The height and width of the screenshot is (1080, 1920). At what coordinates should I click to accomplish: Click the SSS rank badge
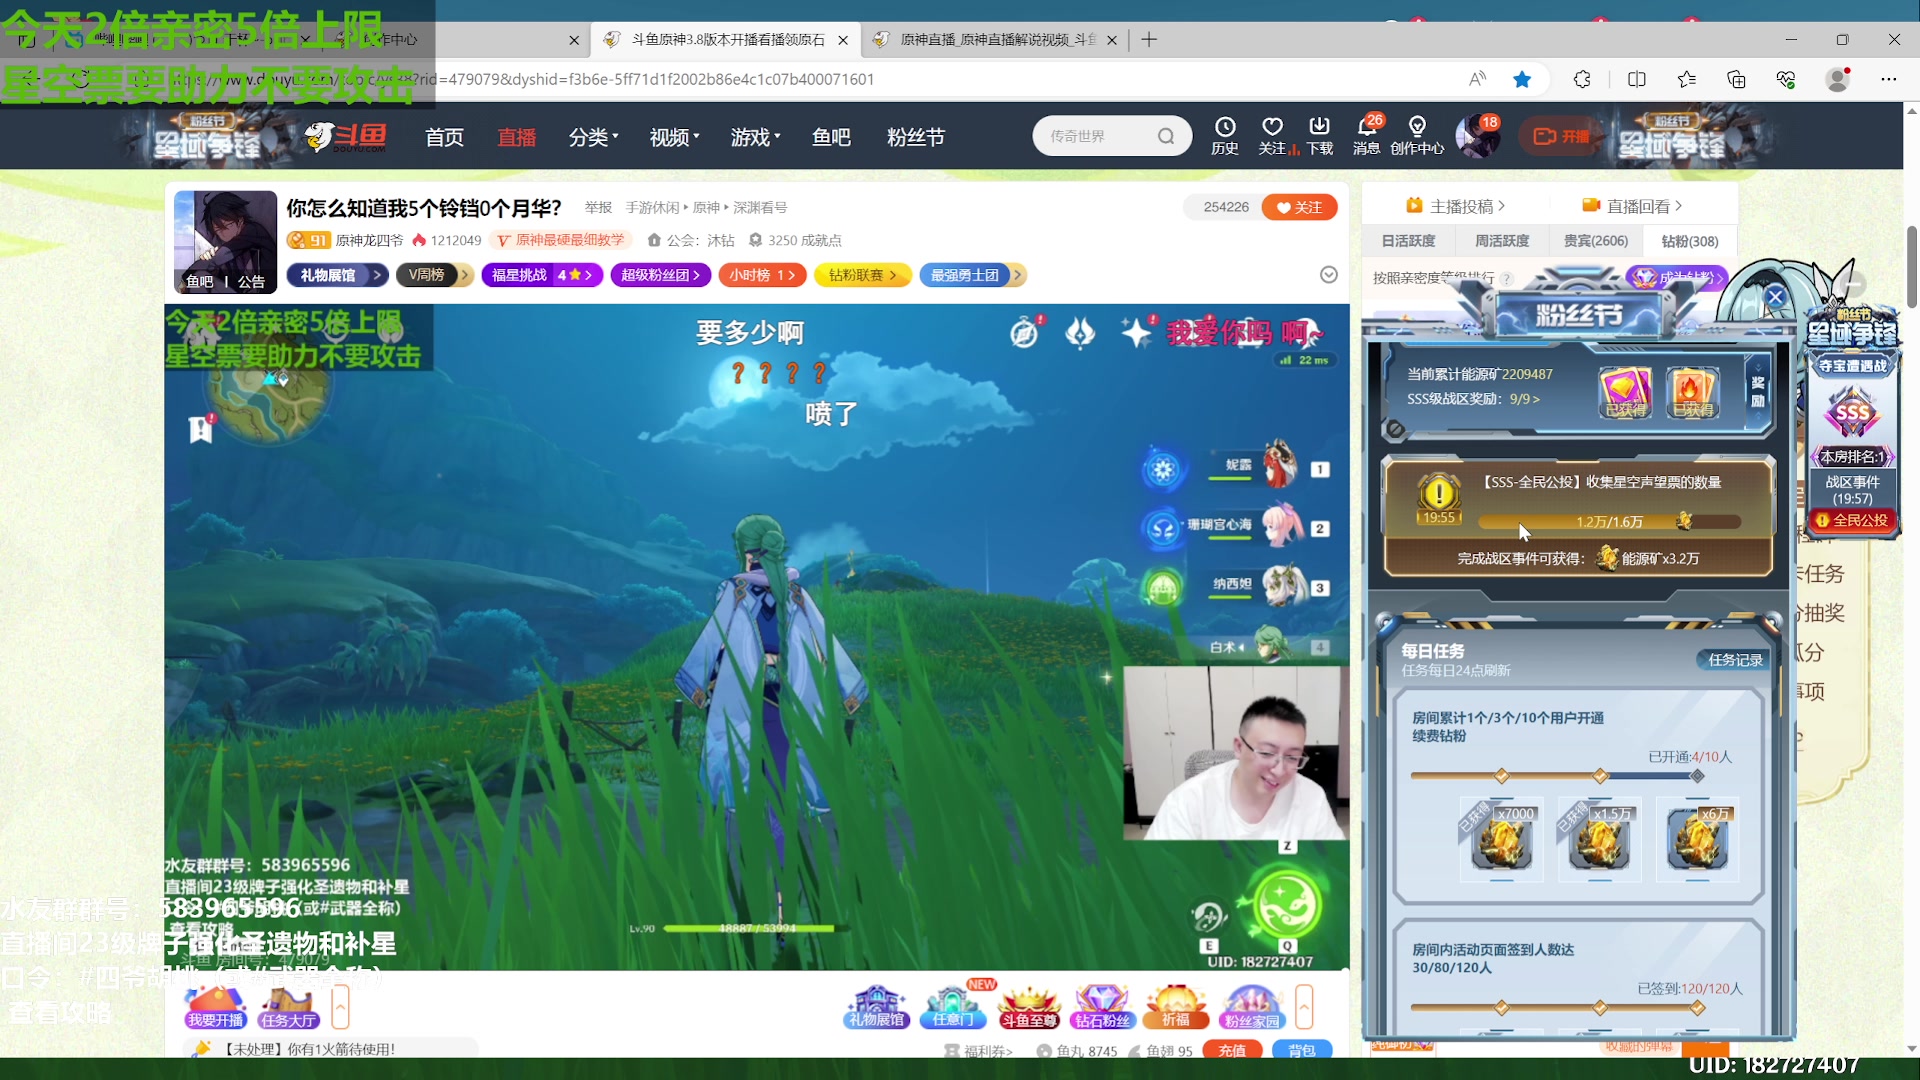(x=1852, y=412)
